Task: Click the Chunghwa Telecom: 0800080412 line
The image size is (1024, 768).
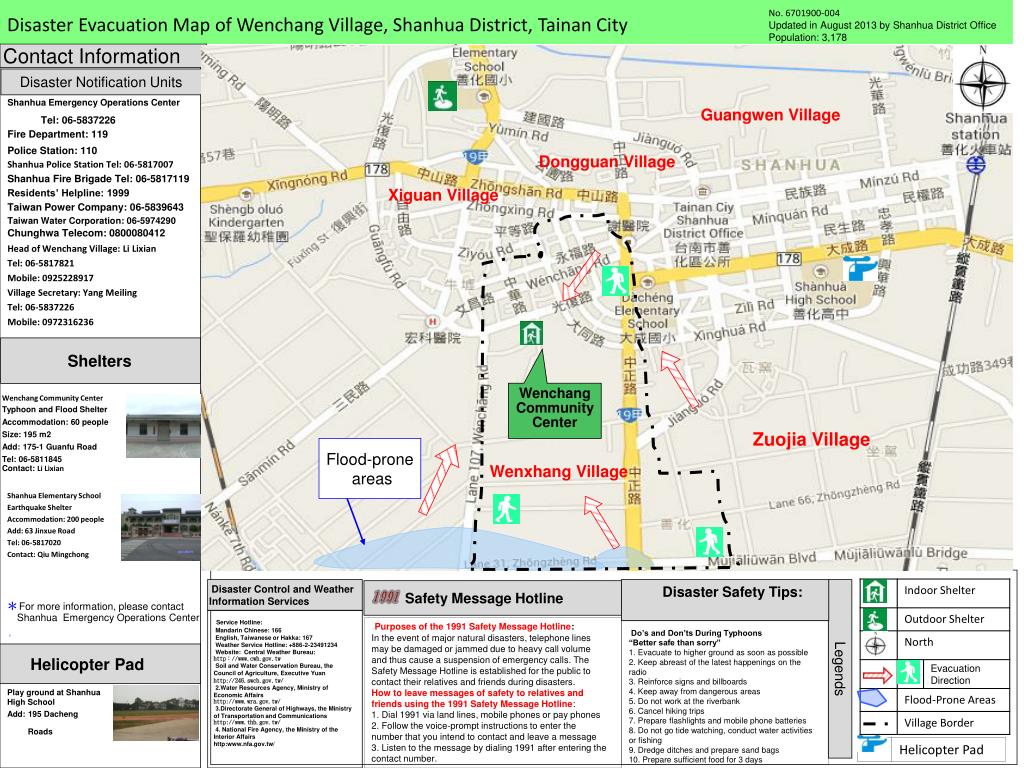Action: point(86,233)
